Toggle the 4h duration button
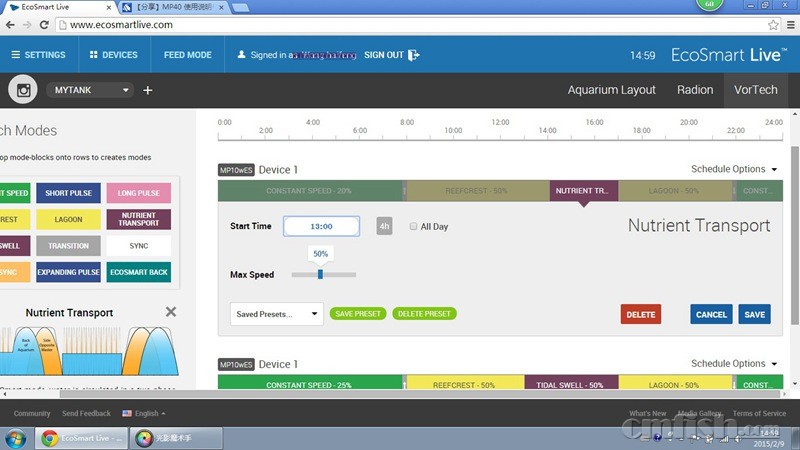 tap(384, 227)
